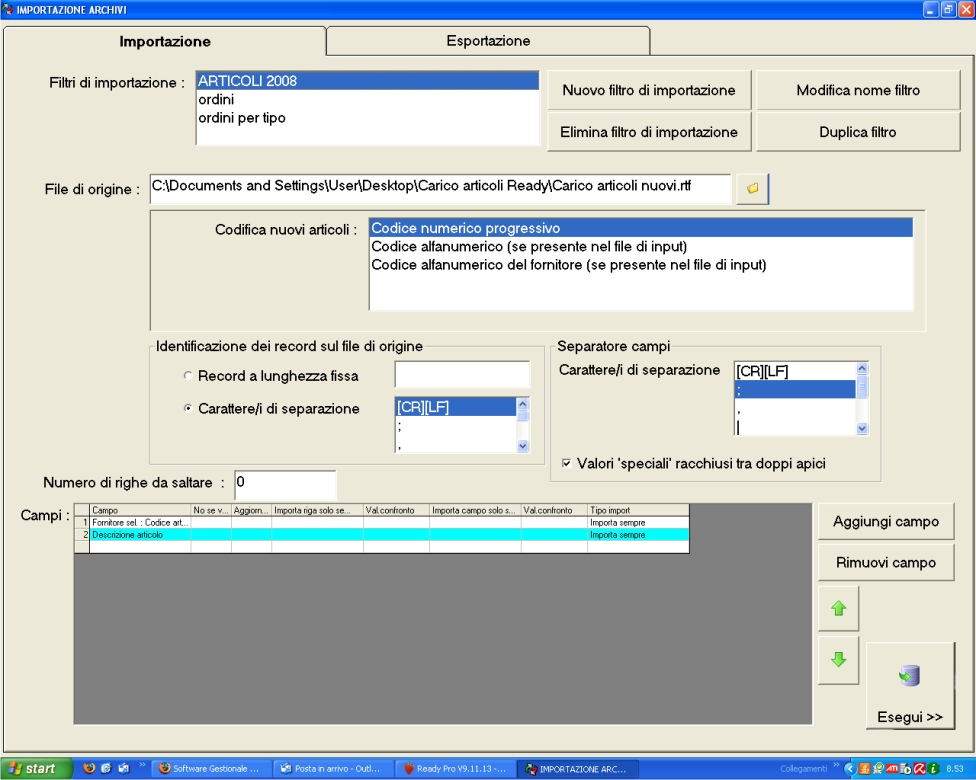Viewport: 976px width, 780px height.
Task: Switch to Posta in arrivo Outlook window
Action: (x=333, y=769)
